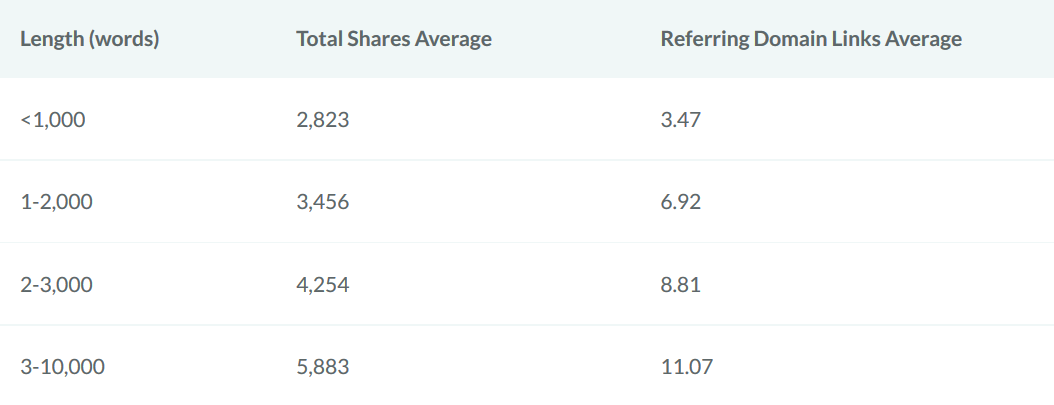Select the <1,000 length cell
The image size is (1054, 405).
click(x=53, y=120)
